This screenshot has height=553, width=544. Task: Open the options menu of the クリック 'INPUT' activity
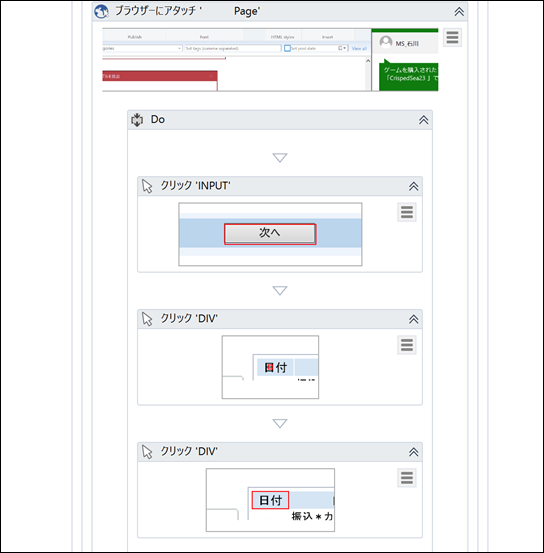407,212
